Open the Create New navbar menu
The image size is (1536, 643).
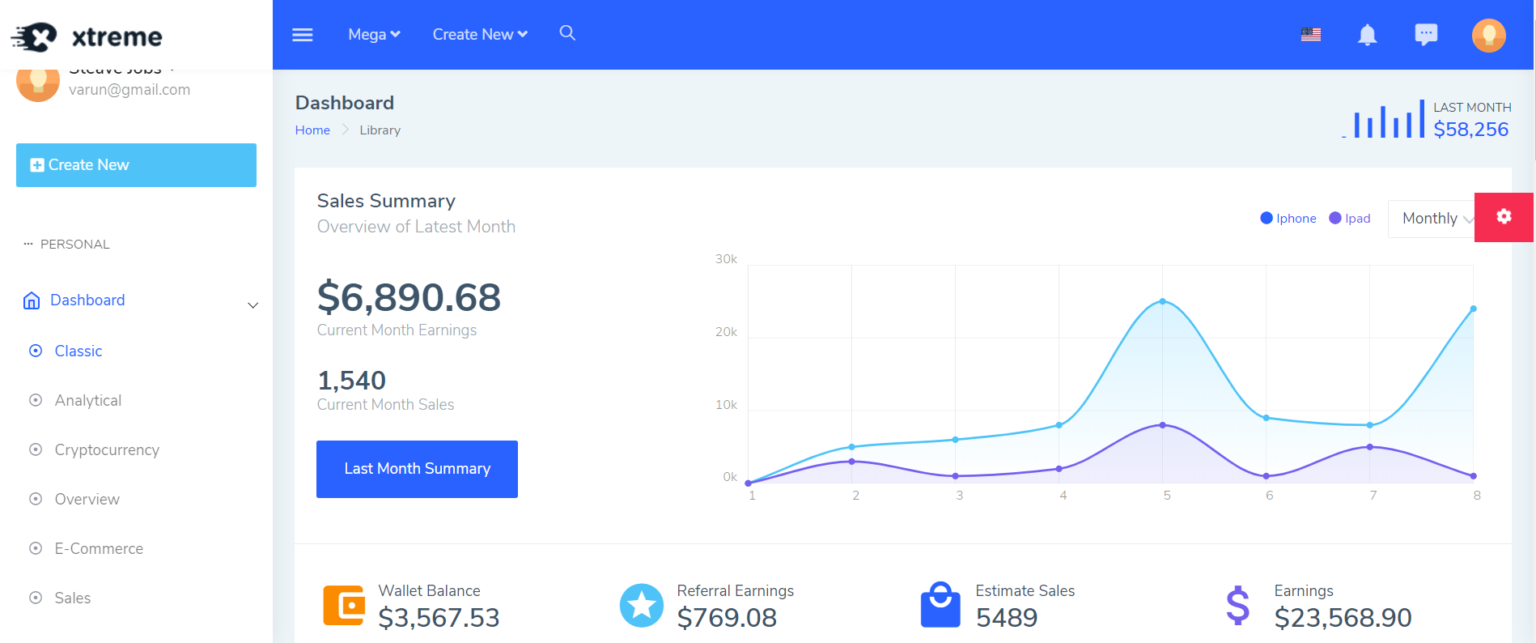pyautogui.click(x=479, y=34)
